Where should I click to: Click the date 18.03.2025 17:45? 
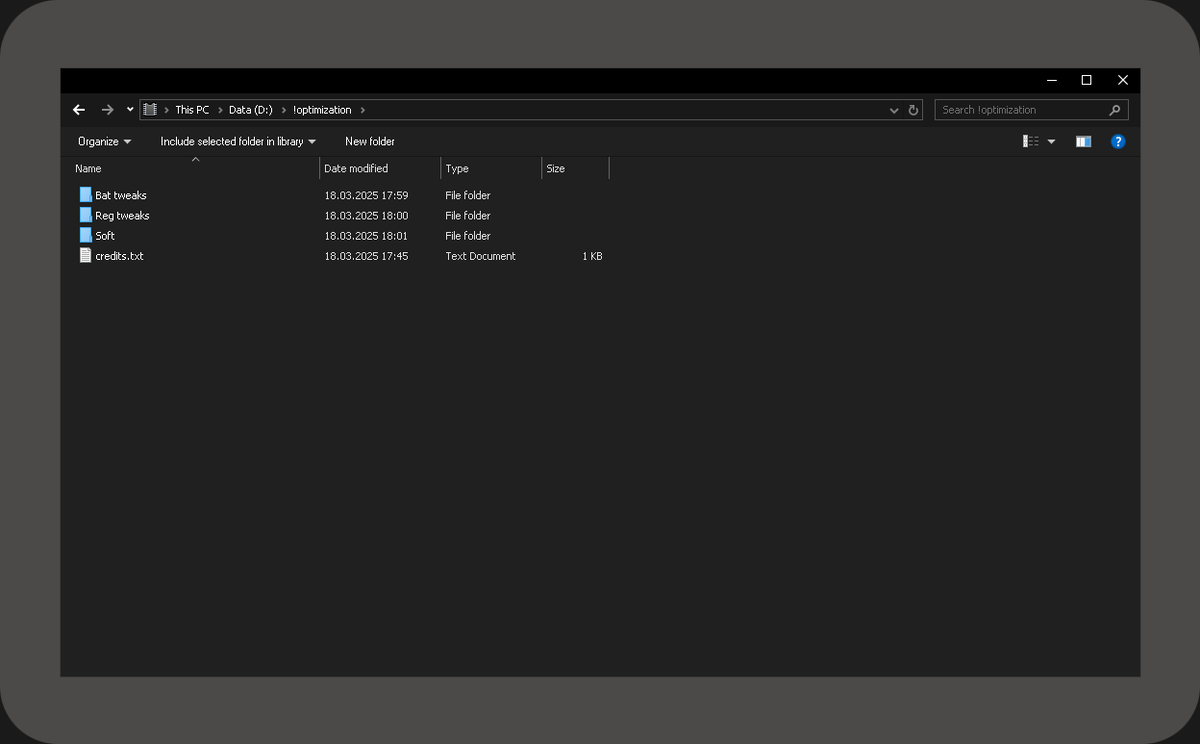coord(366,256)
